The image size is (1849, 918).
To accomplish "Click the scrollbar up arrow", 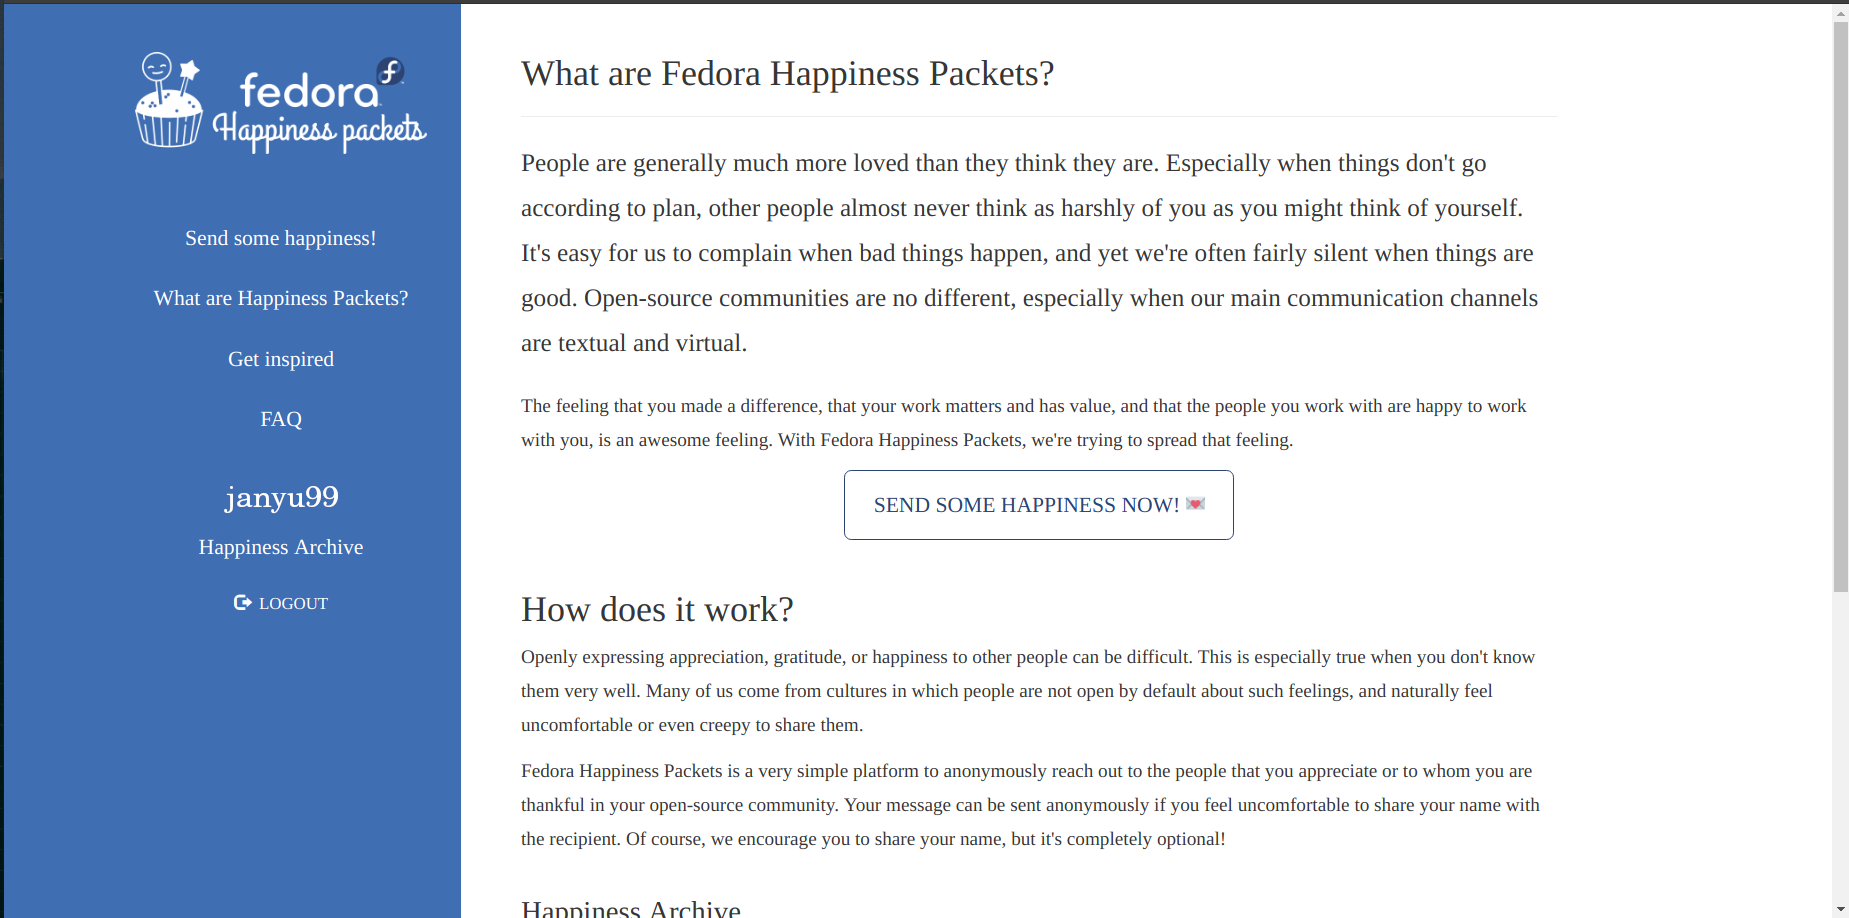I will pyautogui.click(x=1840, y=13).
